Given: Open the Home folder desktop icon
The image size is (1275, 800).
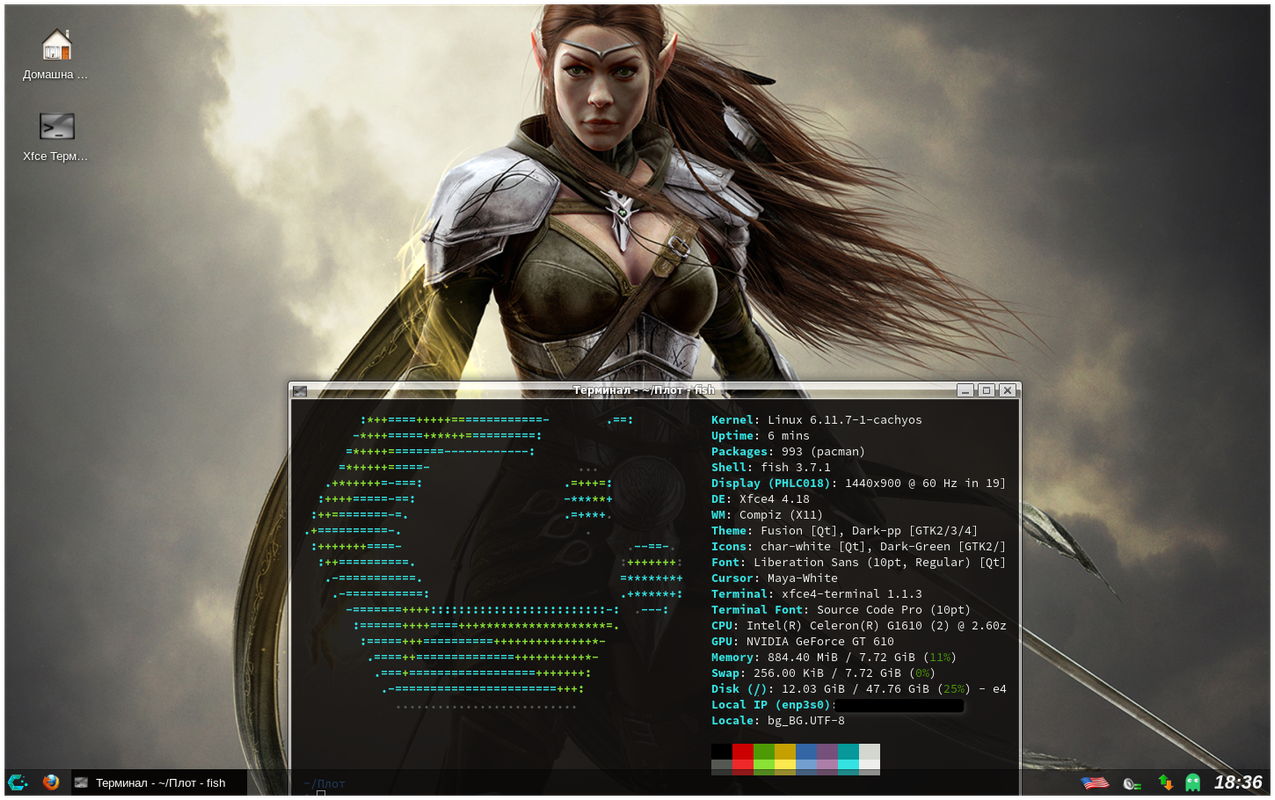Looking at the screenshot, I should pyautogui.click(x=56, y=54).
